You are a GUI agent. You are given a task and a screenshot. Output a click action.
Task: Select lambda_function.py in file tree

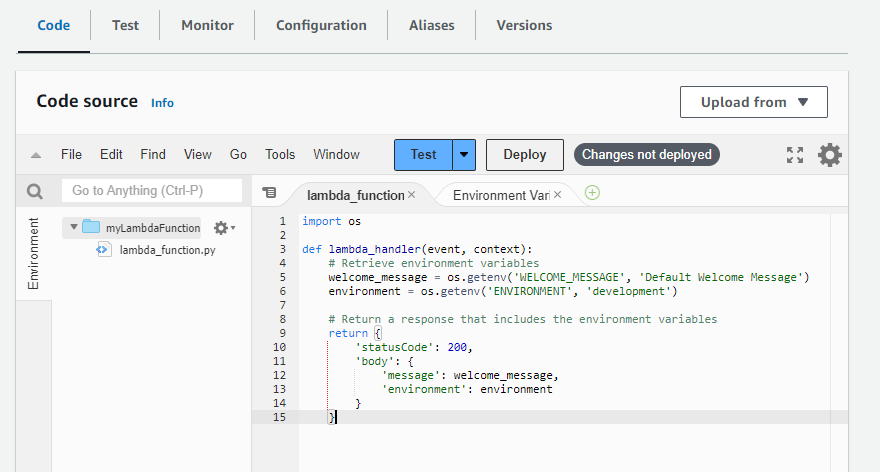click(x=167, y=250)
